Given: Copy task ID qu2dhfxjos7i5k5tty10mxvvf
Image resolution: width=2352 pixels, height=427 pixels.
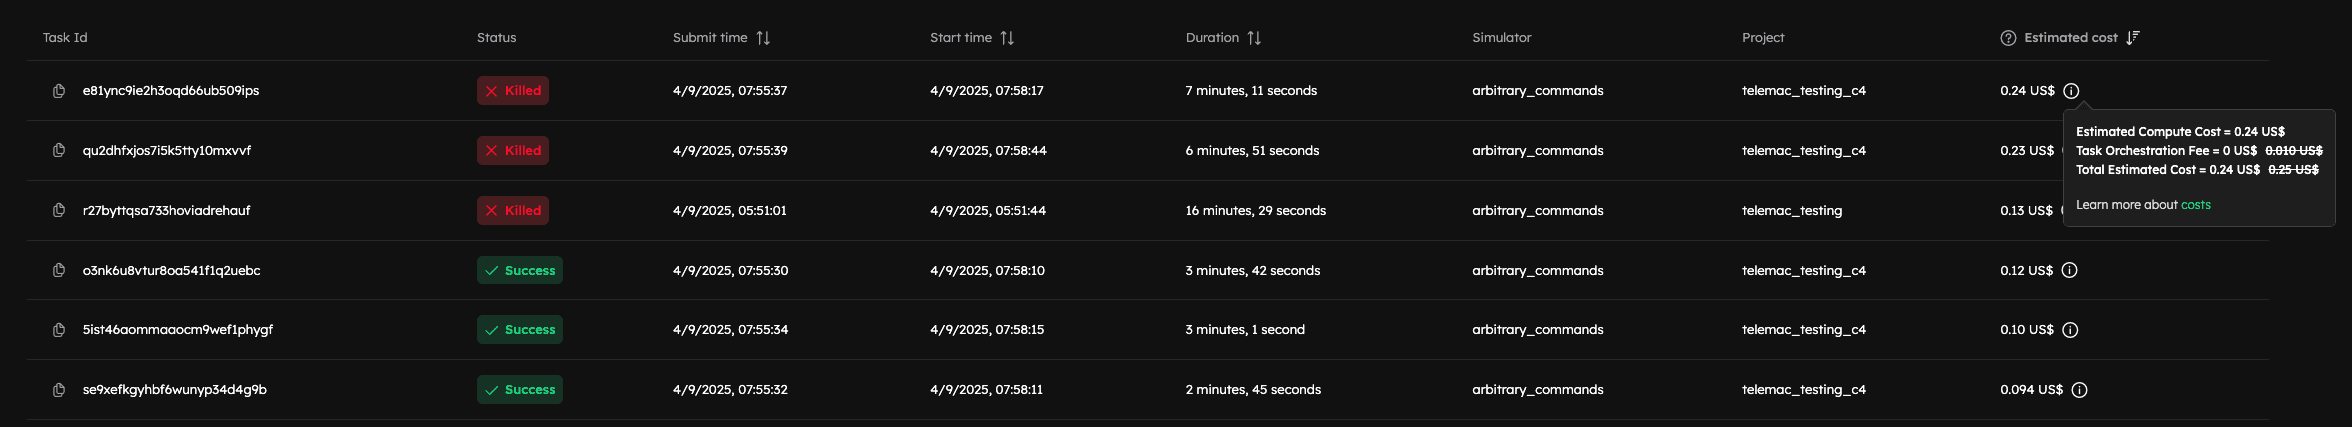Looking at the screenshot, I should [59, 151].
